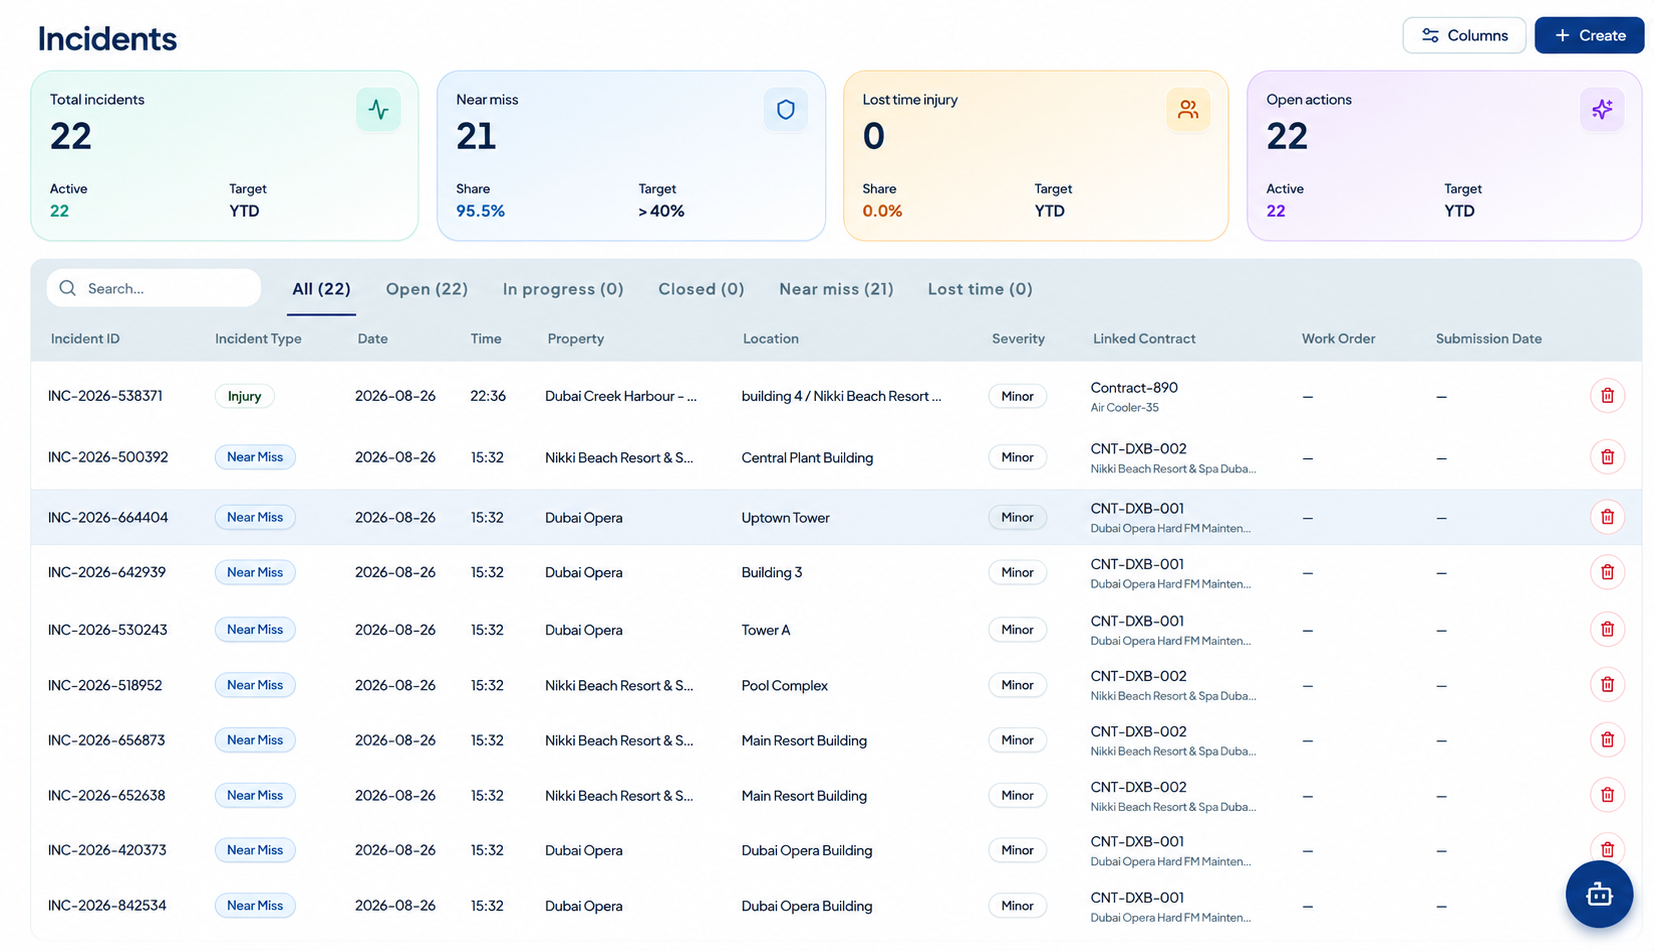1654x951 pixels.
Task: Click Contract-890 linked contract
Action: coord(1134,388)
